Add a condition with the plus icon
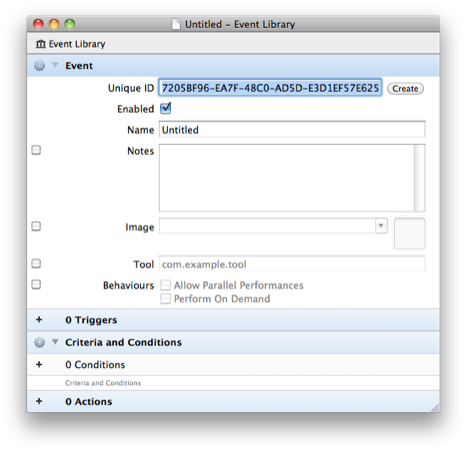The width and height of the screenshot is (466, 450). click(x=39, y=364)
